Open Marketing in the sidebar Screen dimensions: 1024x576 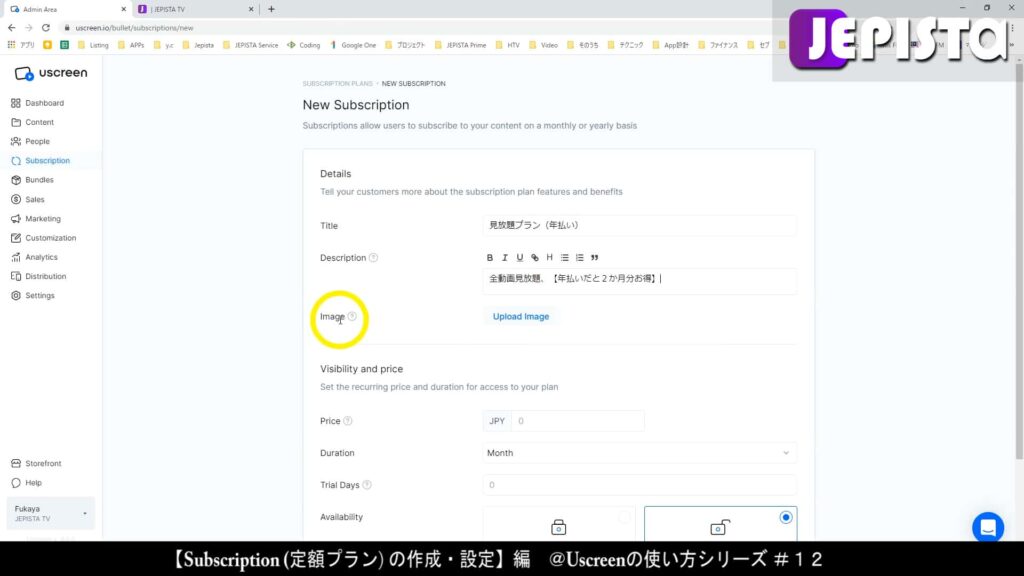tap(36, 219)
